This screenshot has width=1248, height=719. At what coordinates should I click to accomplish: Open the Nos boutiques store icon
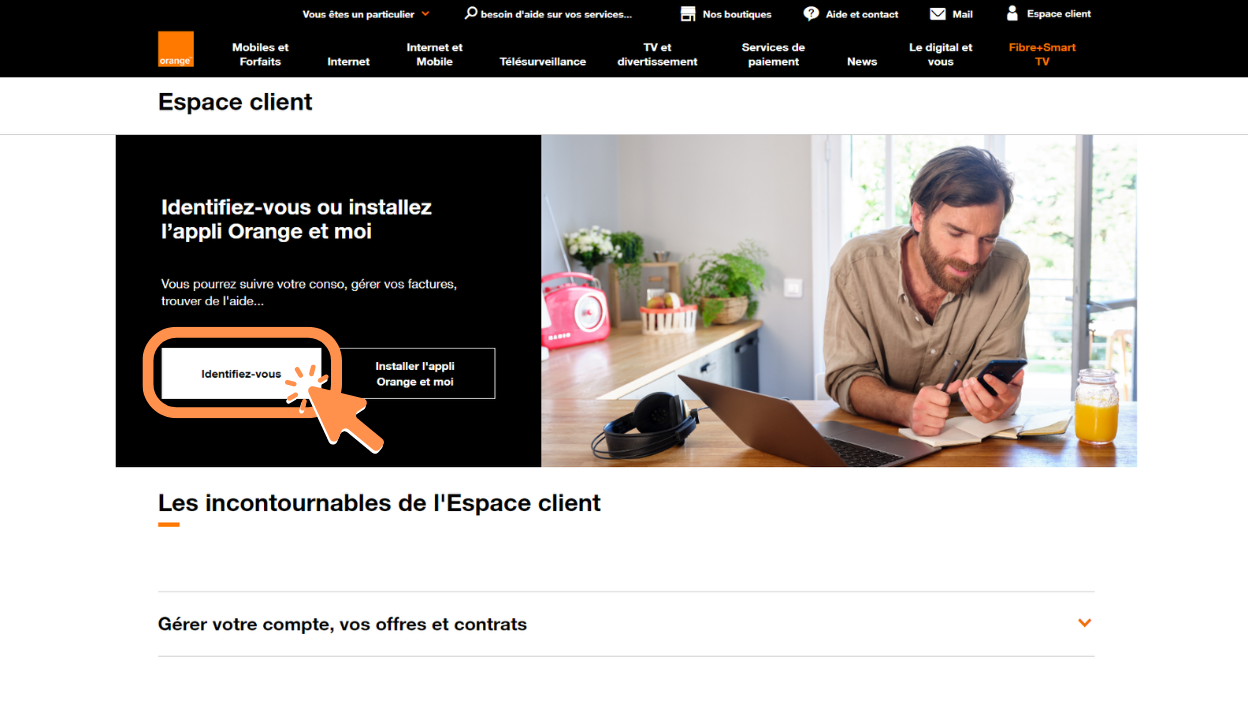(x=687, y=13)
